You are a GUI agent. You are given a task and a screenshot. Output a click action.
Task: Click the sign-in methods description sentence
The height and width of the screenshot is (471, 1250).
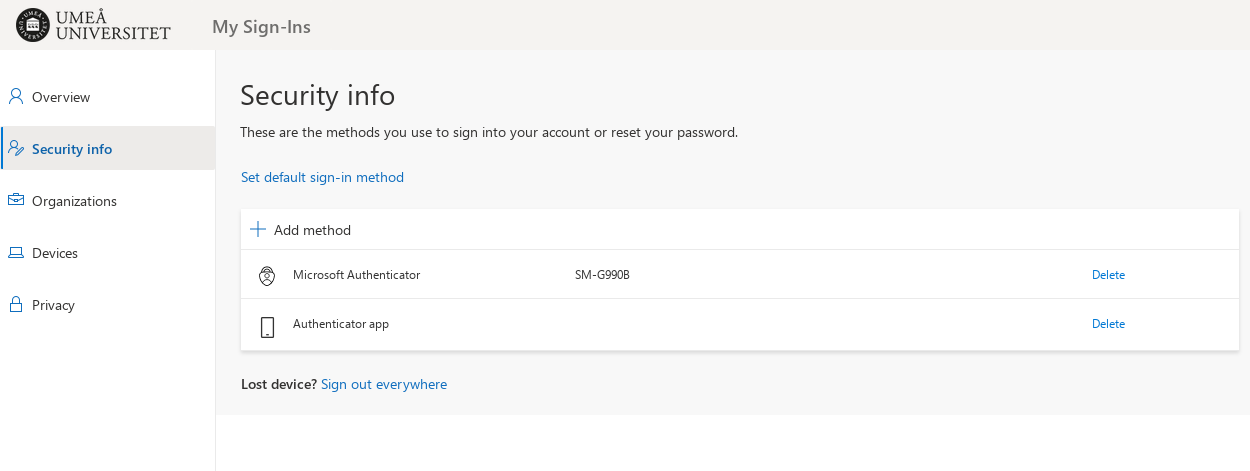coord(489,132)
